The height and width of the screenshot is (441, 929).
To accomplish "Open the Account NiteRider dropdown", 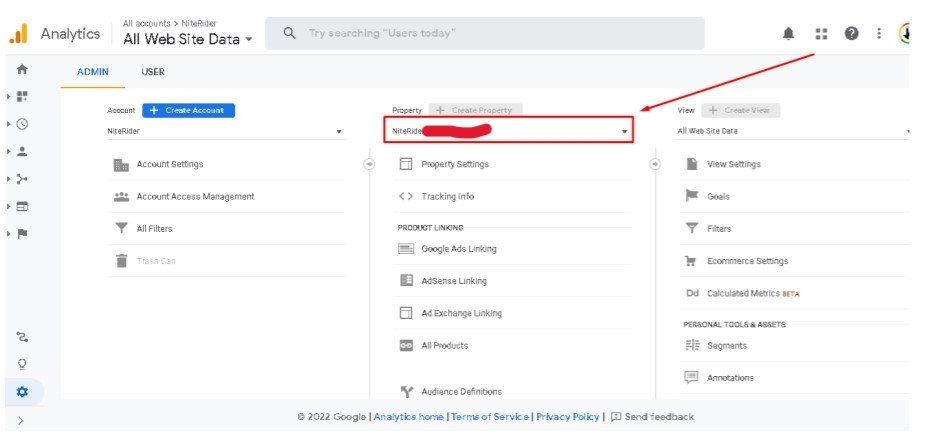I will (225, 132).
